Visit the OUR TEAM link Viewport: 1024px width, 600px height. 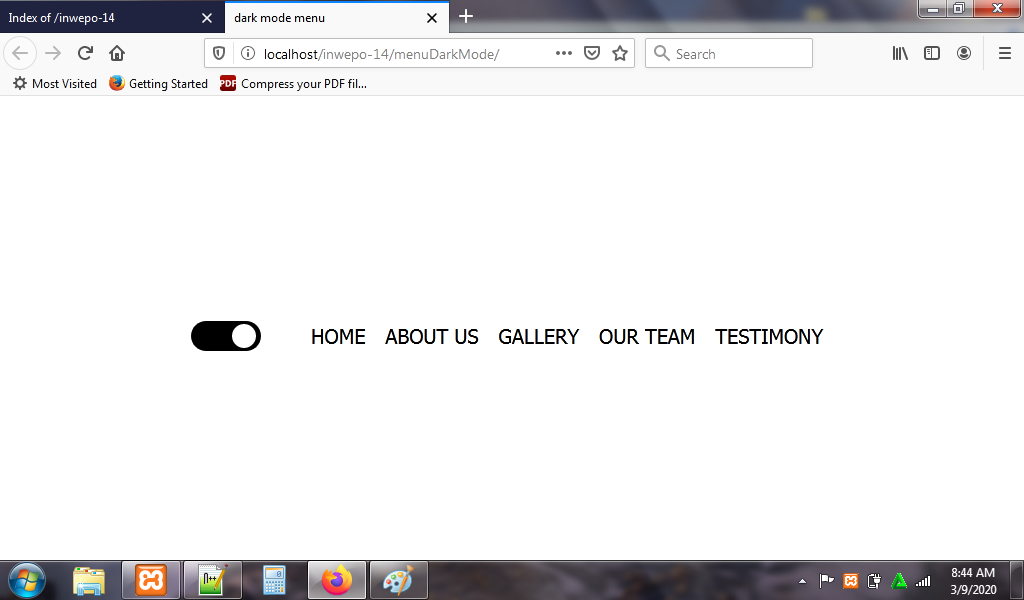tap(647, 337)
